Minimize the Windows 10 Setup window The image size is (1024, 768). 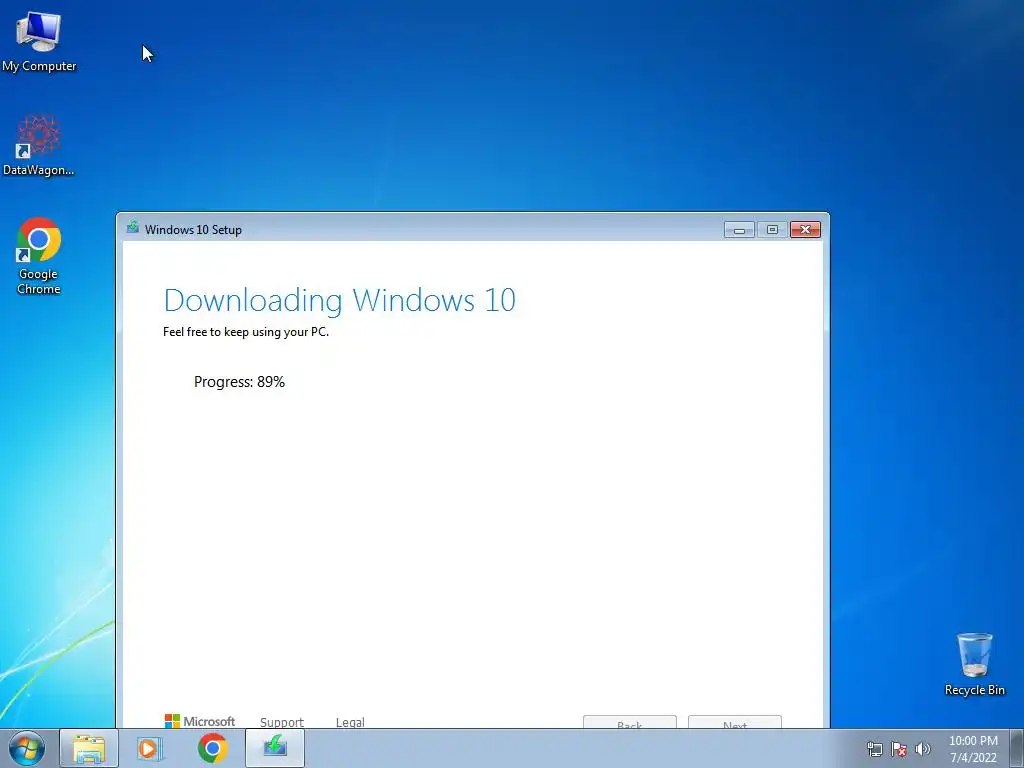(739, 230)
